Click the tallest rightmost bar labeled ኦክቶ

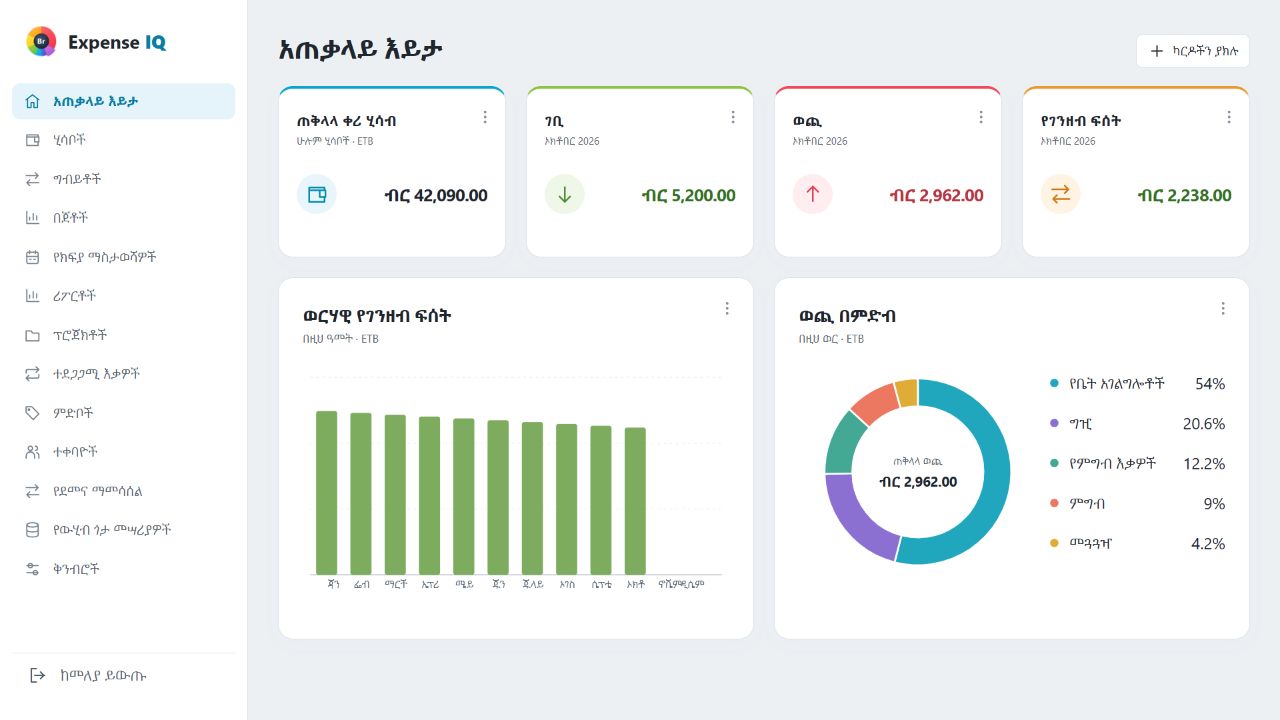(635, 501)
